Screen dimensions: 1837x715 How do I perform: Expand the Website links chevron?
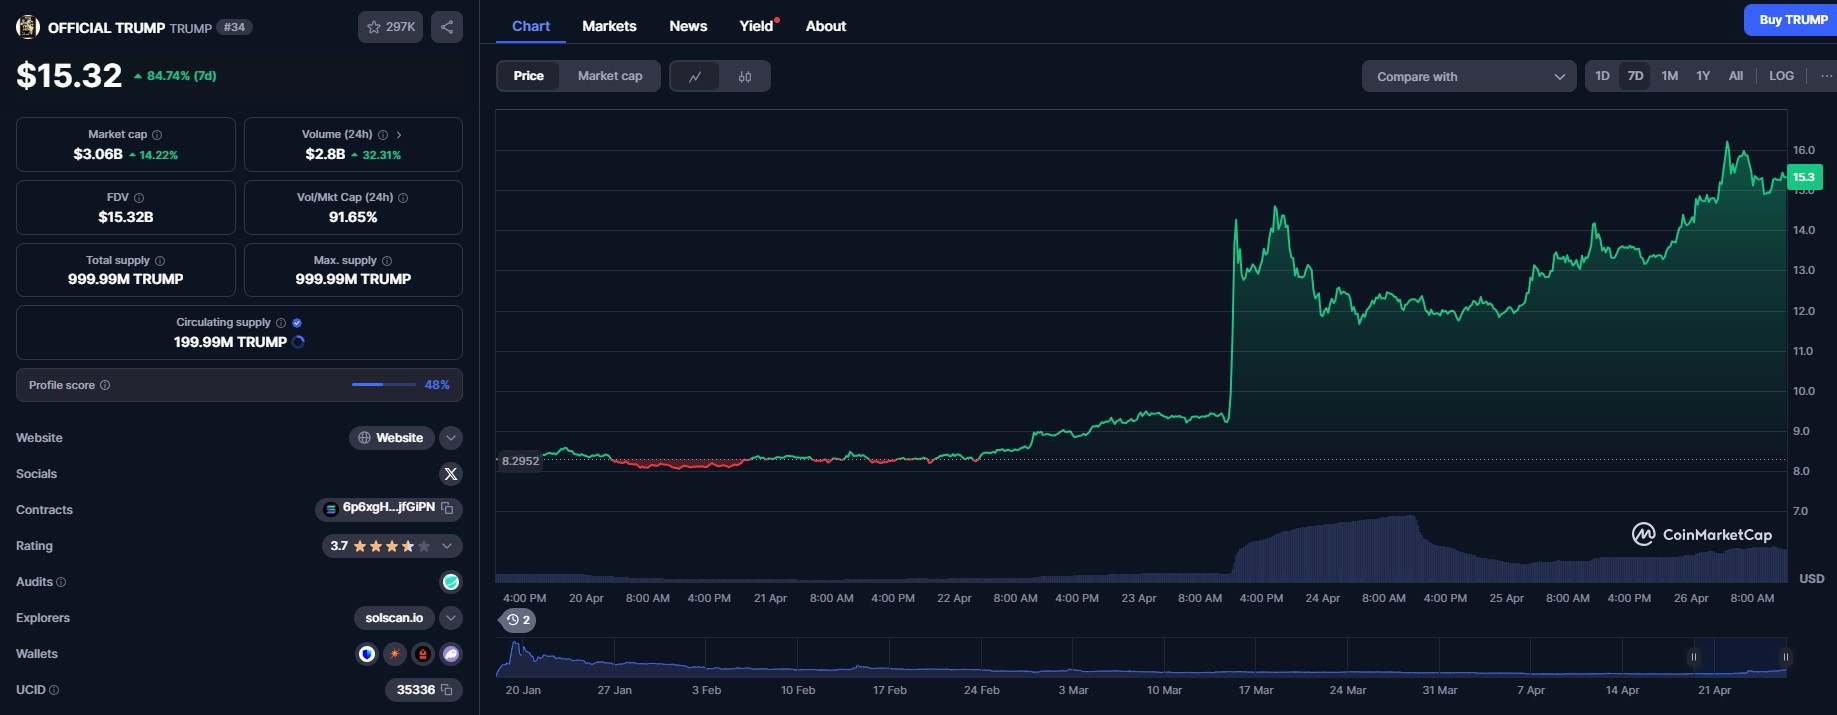[x=451, y=438]
